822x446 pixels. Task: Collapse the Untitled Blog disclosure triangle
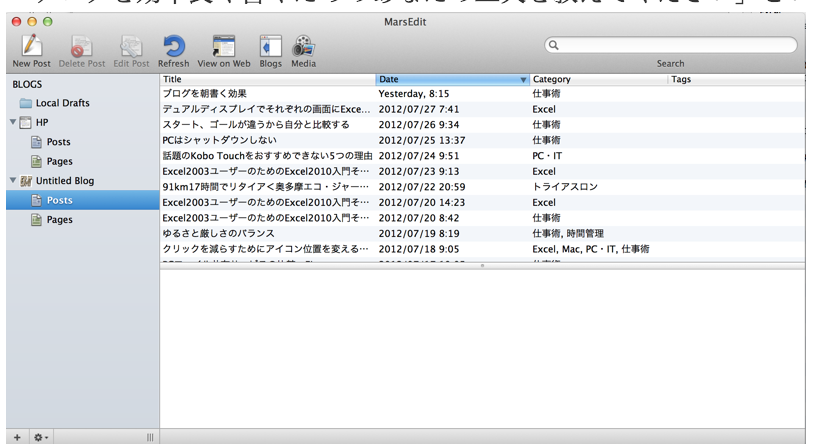pyautogui.click(x=13, y=180)
